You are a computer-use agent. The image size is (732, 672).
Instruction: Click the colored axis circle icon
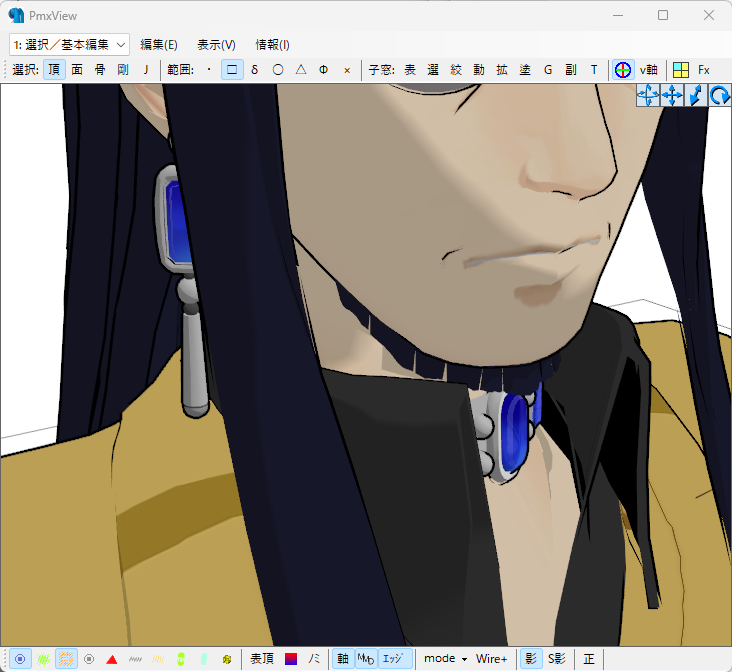622,70
